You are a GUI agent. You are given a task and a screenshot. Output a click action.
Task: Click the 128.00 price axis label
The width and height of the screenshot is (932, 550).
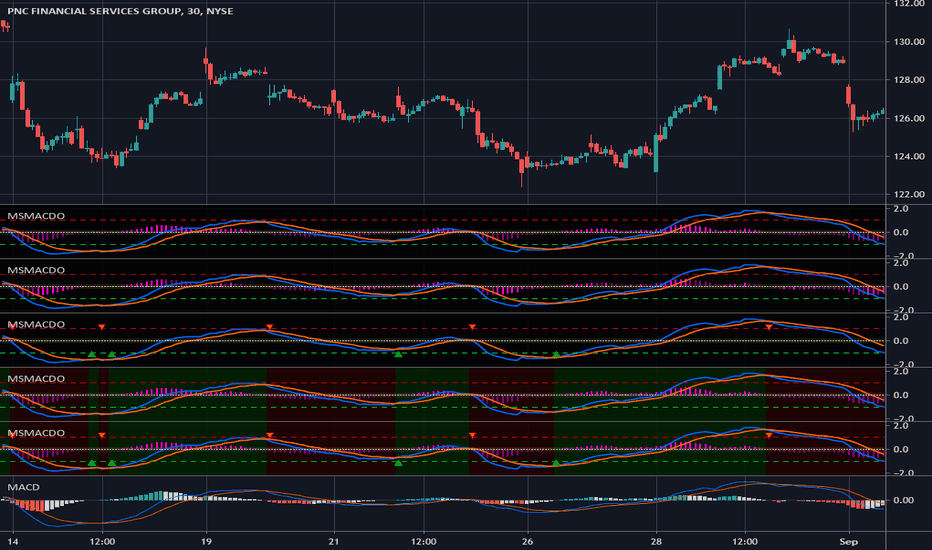click(909, 80)
